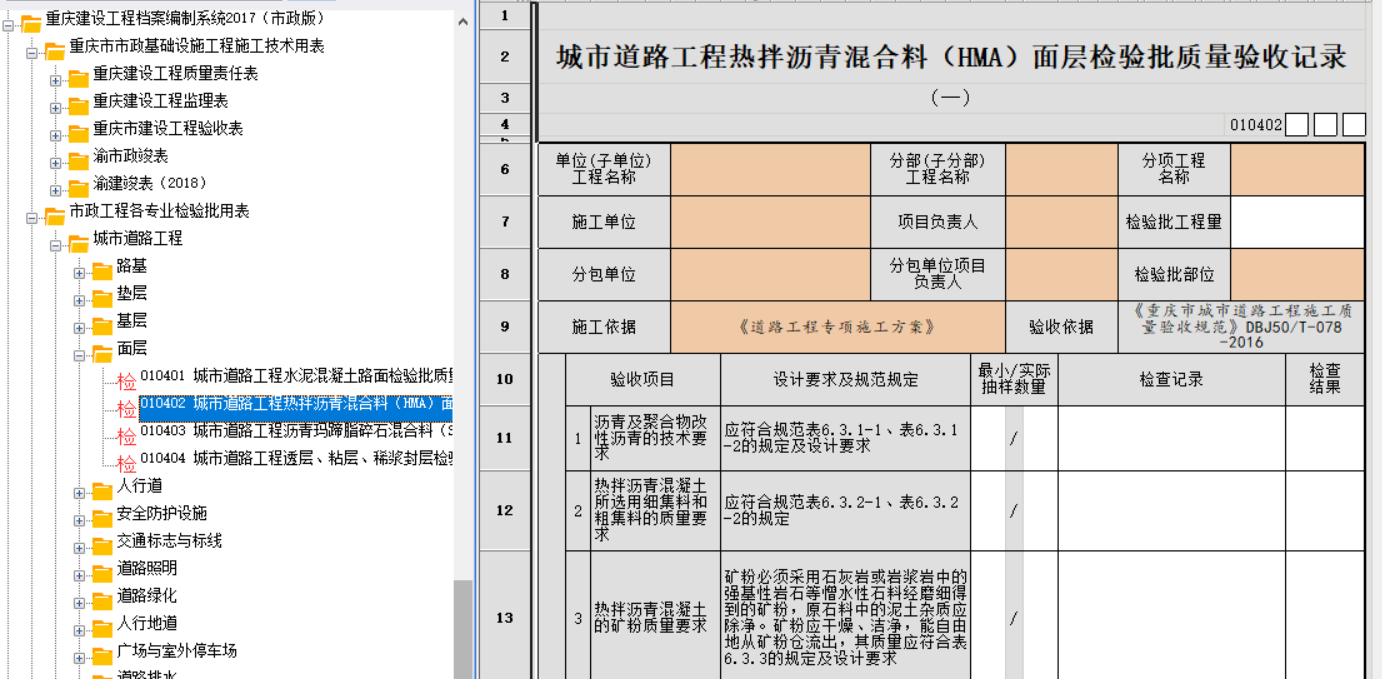Screen dimensions: 1382x679
Task: Click the 检查记录 cell for item 3 矿粉
Action: tap(1171, 616)
